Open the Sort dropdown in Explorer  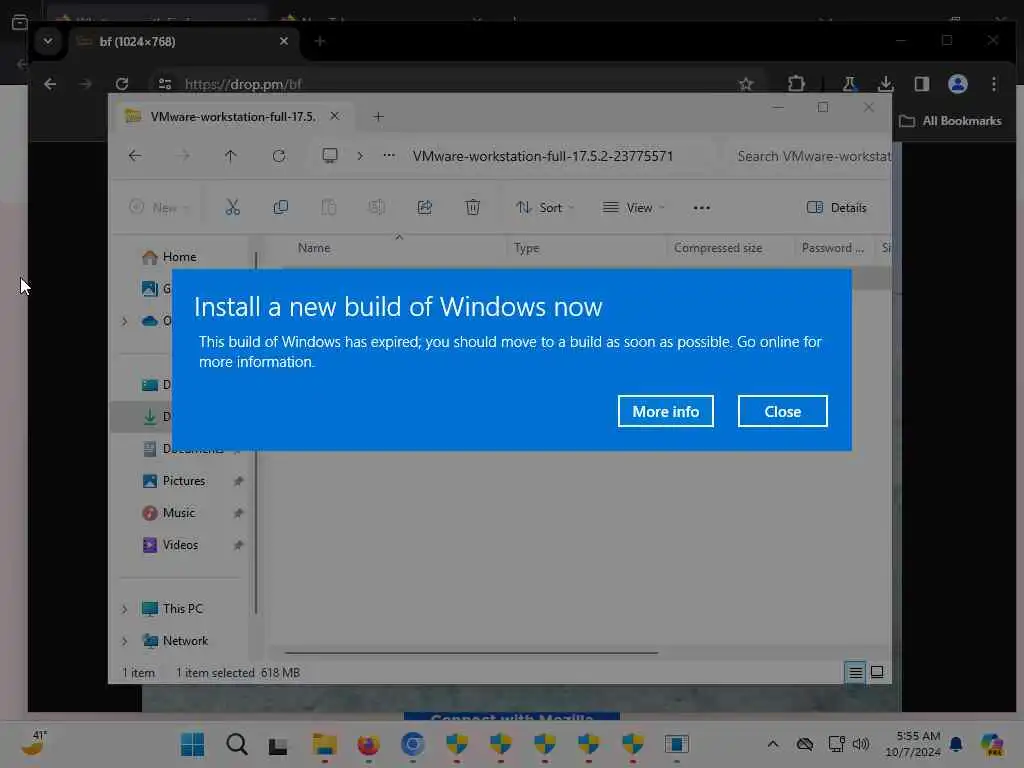(545, 208)
